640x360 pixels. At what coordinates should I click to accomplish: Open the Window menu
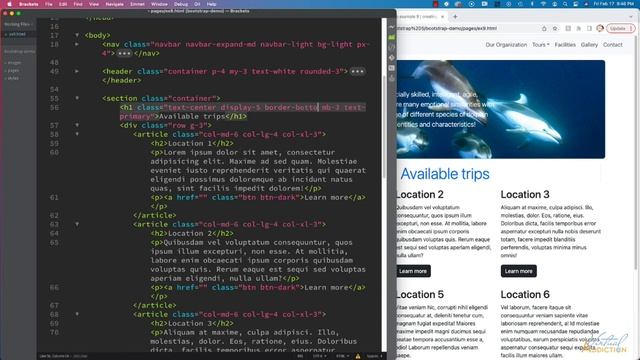(x=159, y=4)
